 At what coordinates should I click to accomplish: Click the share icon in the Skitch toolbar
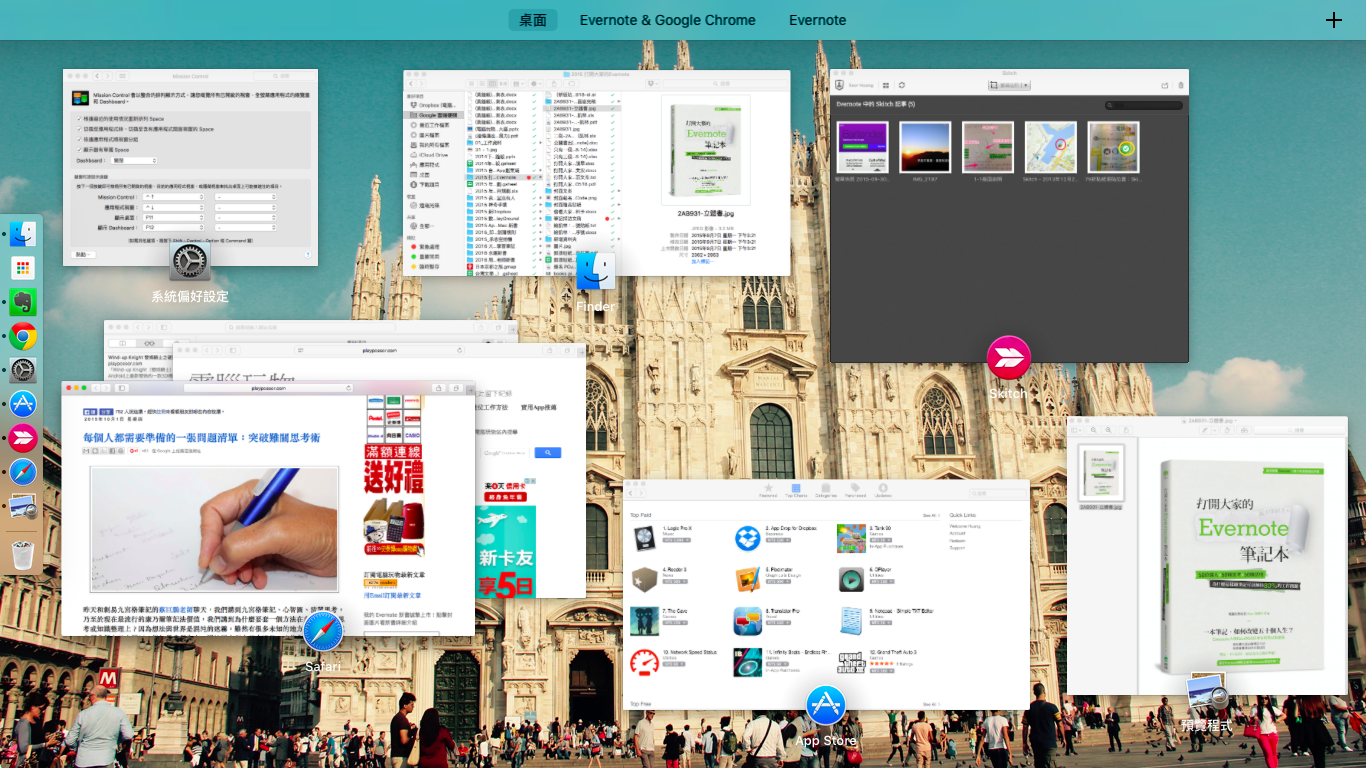pos(1165,86)
